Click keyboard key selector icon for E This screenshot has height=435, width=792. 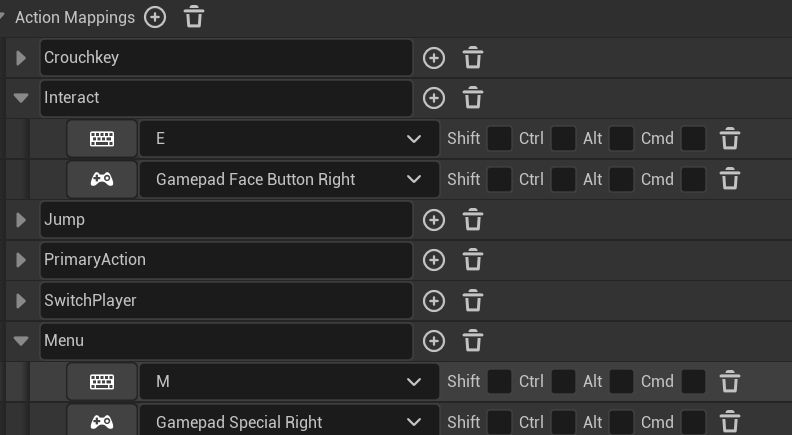(x=102, y=139)
